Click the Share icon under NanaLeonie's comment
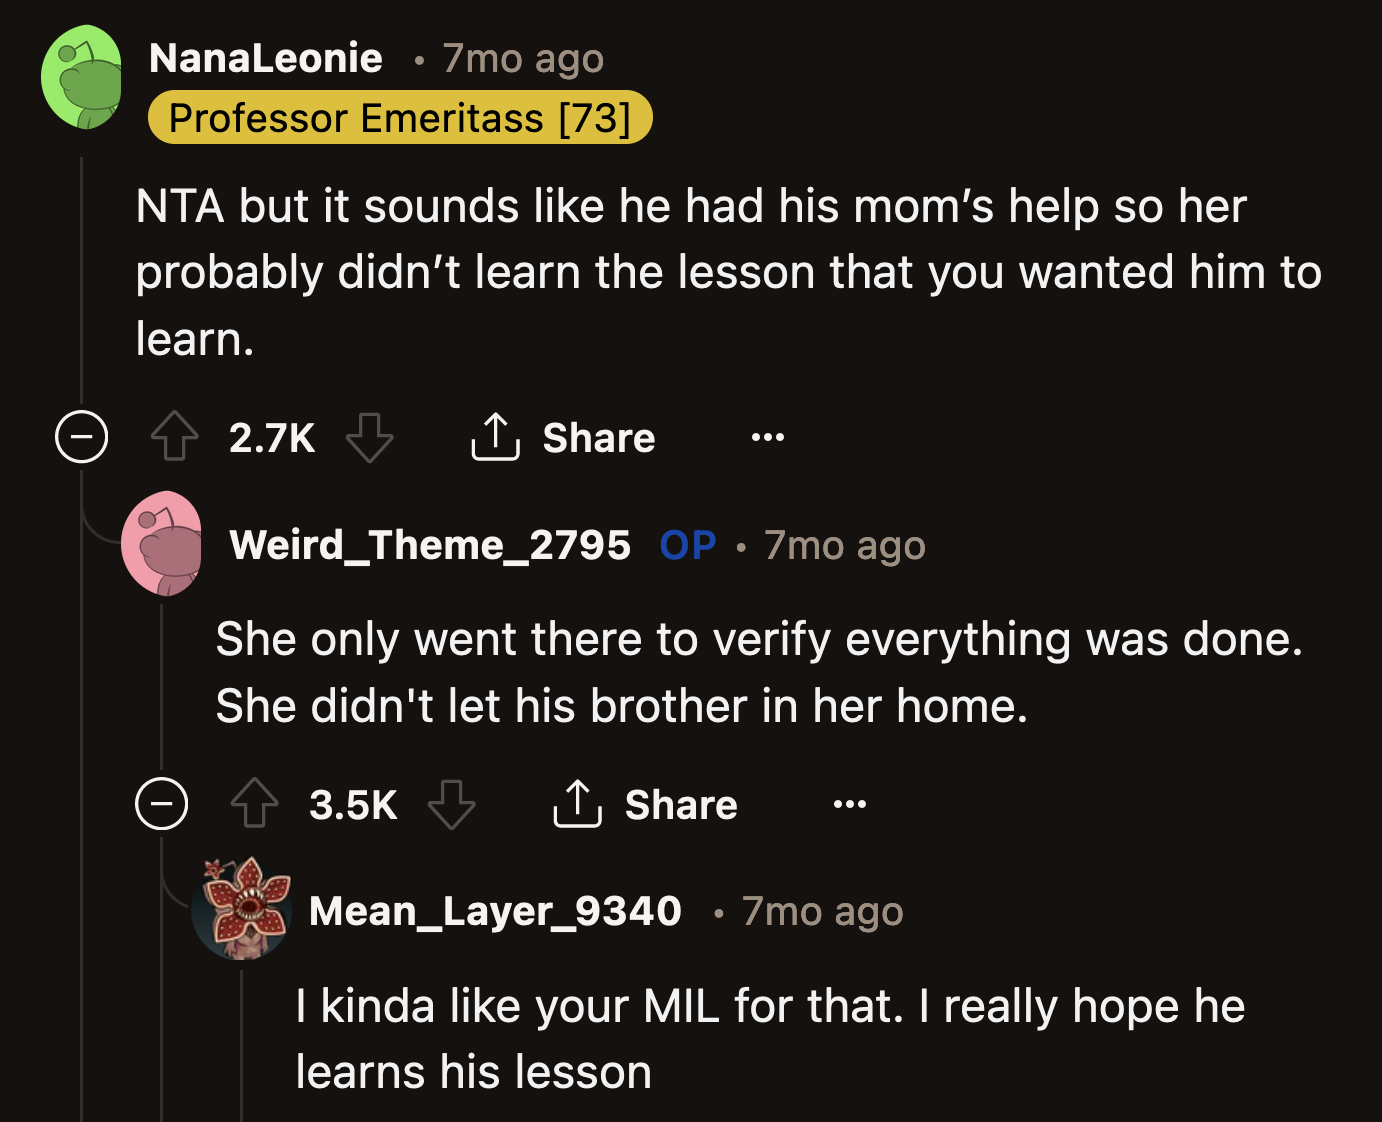The height and width of the screenshot is (1122, 1382). pos(493,437)
